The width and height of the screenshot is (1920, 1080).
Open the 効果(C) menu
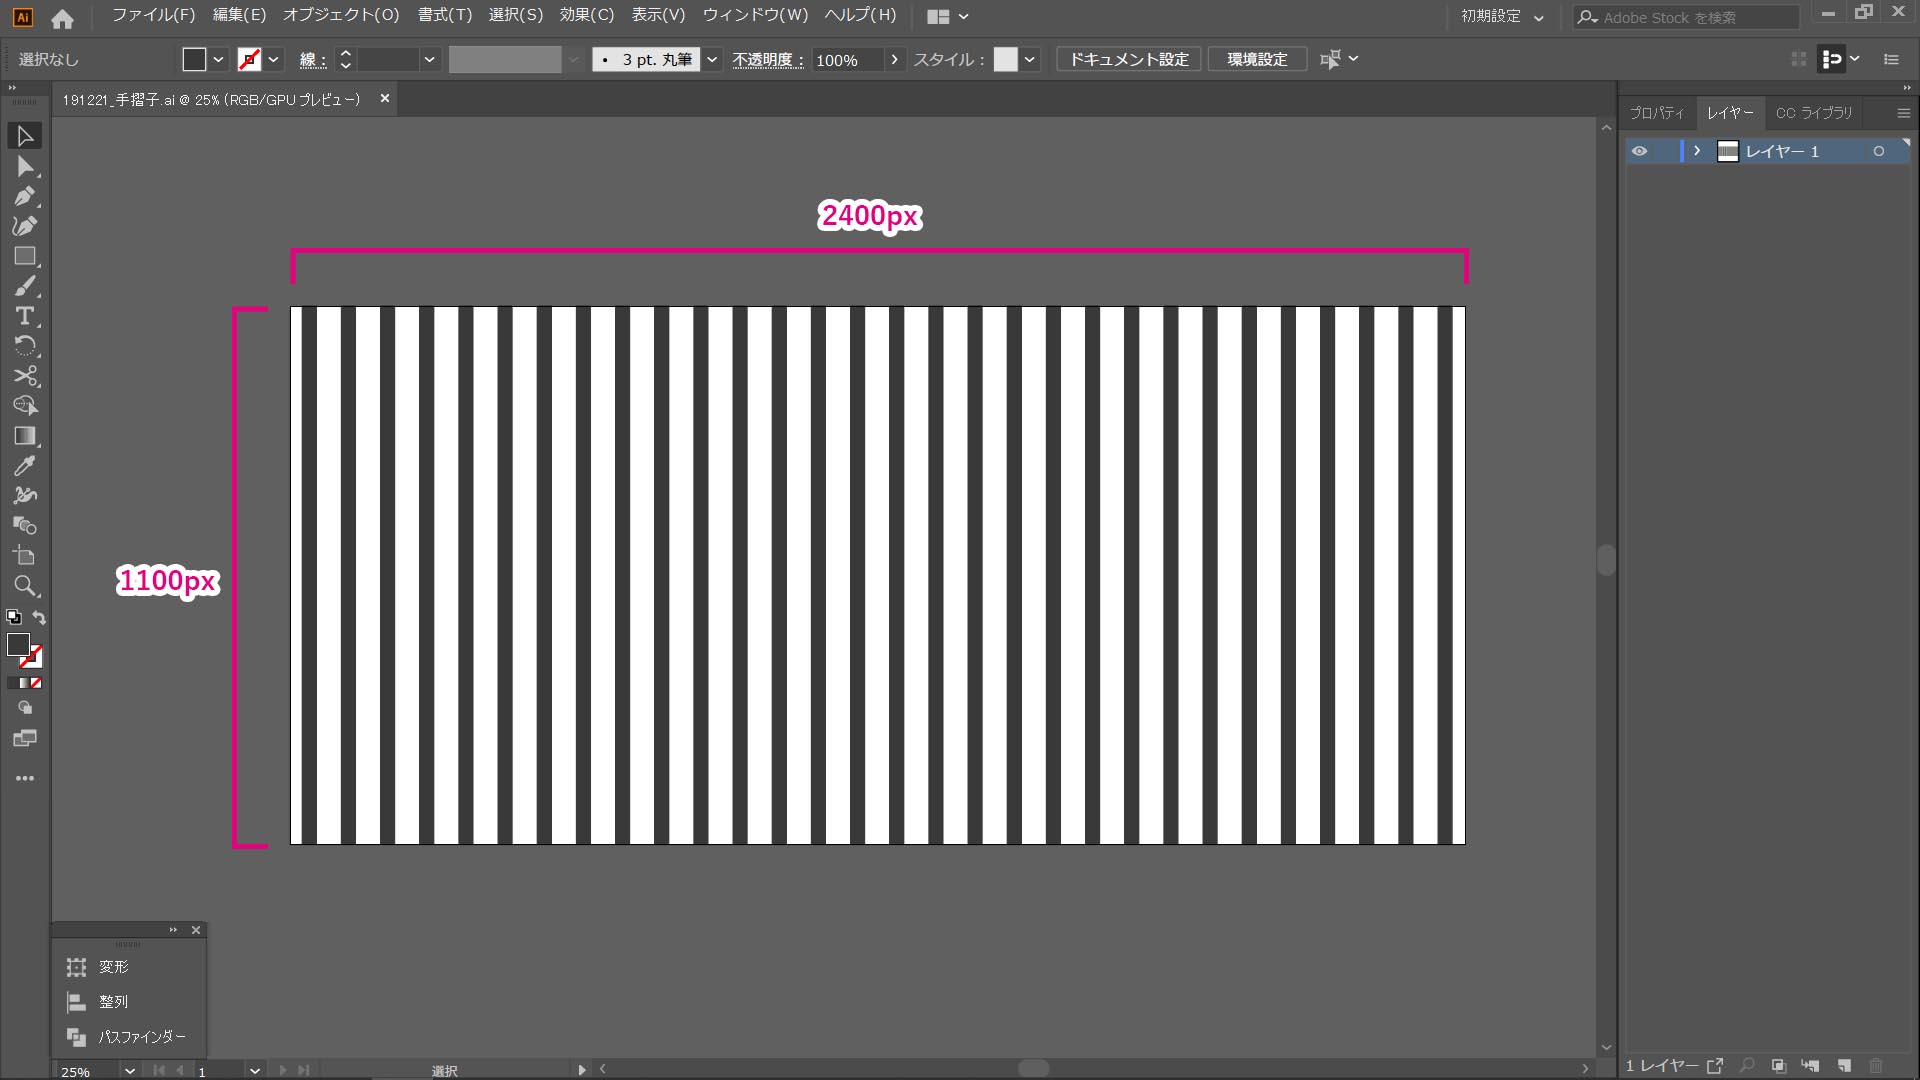click(x=587, y=15)
